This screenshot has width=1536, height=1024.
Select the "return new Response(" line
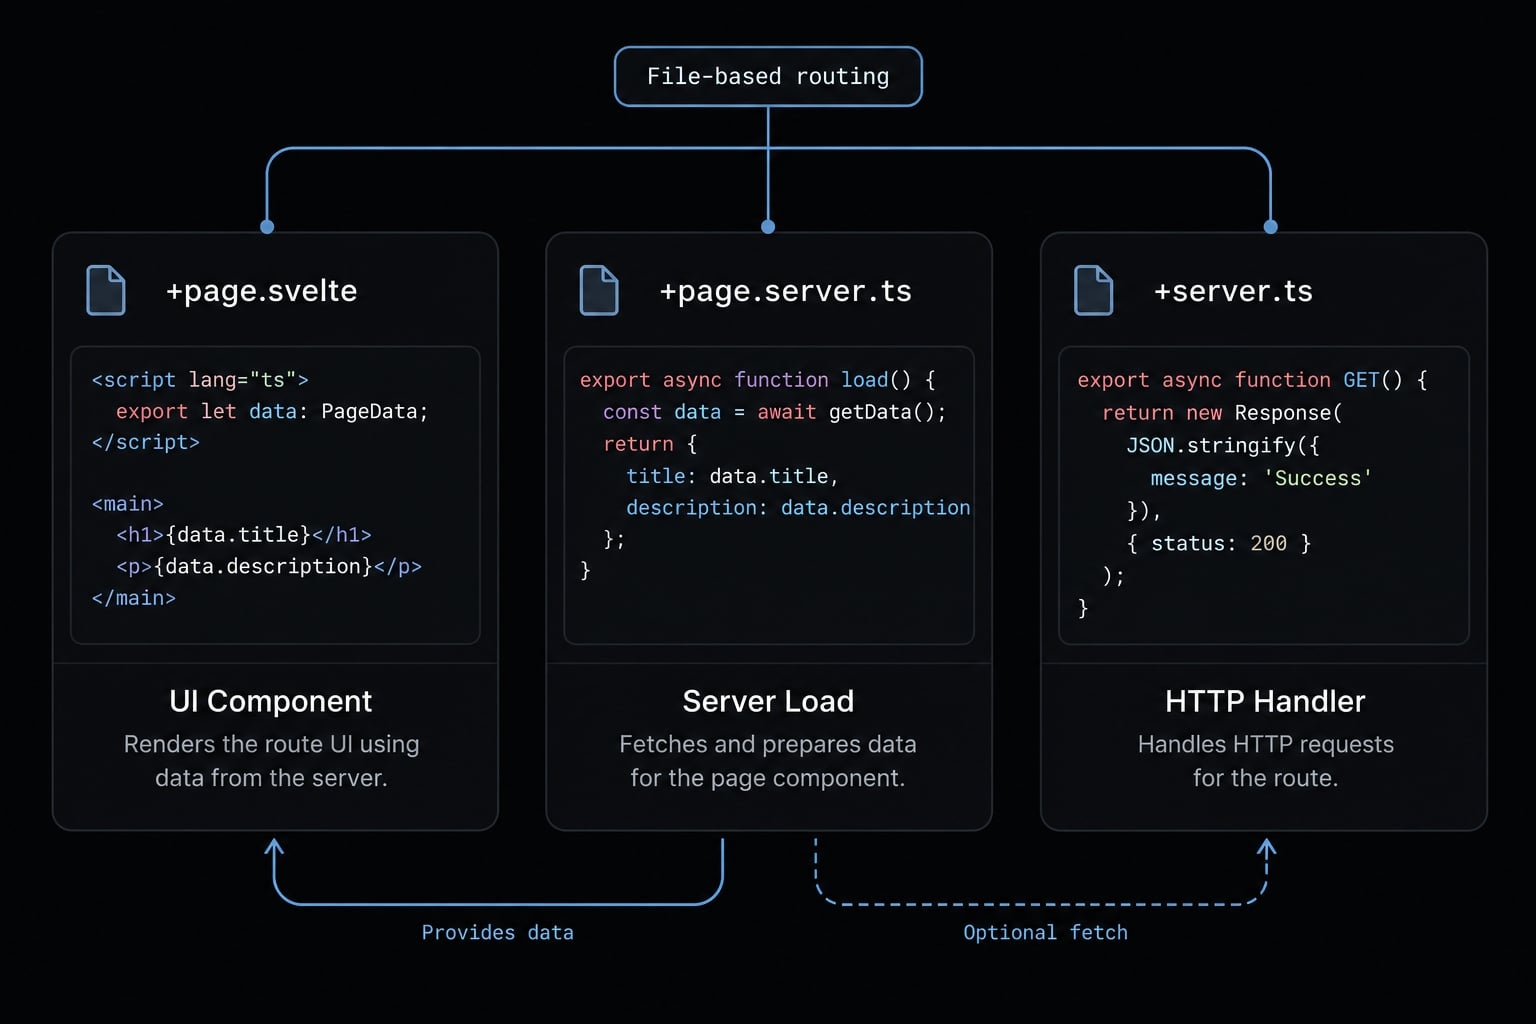tap(1222, 413)
